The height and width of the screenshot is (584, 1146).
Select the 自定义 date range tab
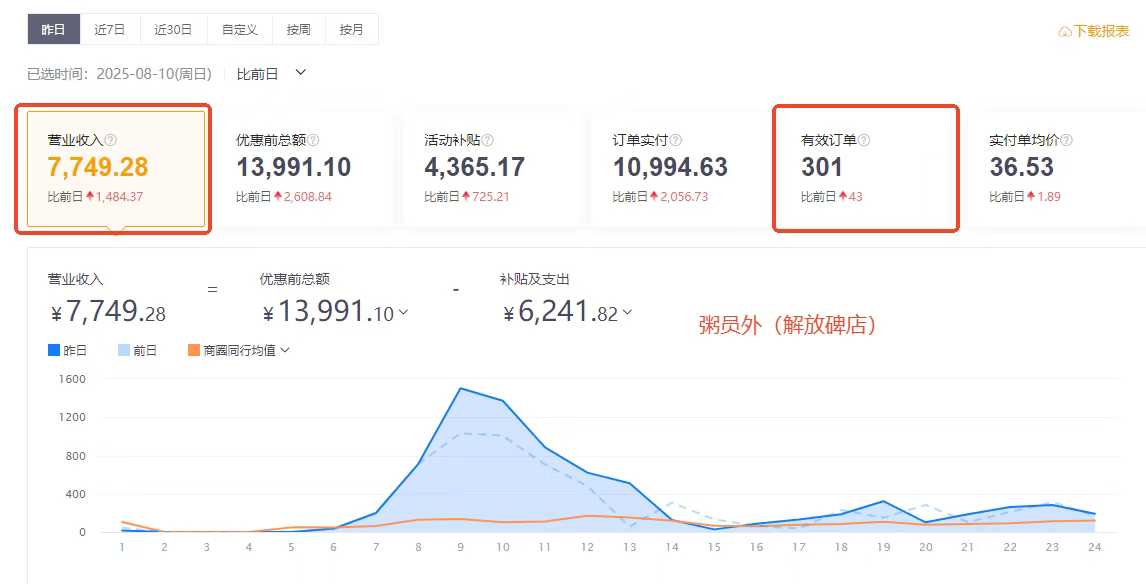coord(240,30)
